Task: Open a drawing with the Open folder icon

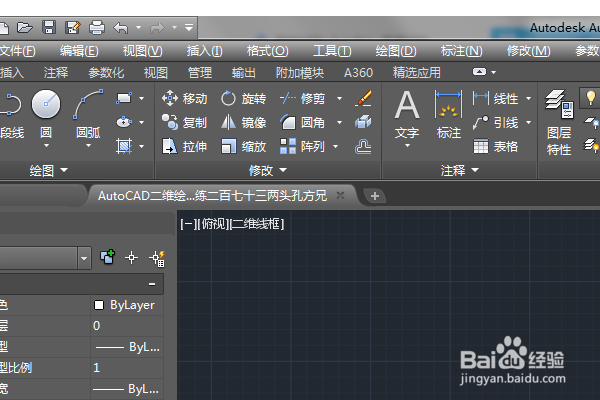Action: pyautogui.click(x=24, y=28)
